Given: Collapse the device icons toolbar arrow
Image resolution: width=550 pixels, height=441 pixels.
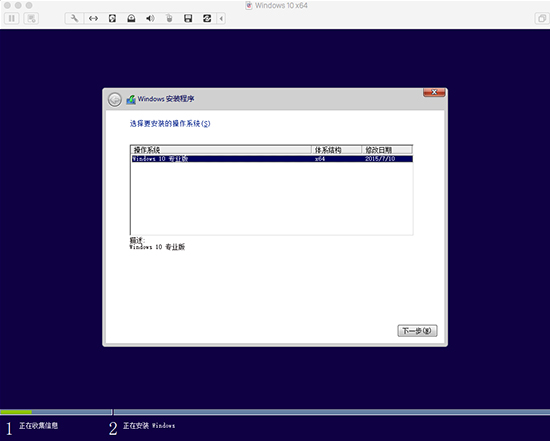Looking at the screenshot, I should [x=221, y=18].
